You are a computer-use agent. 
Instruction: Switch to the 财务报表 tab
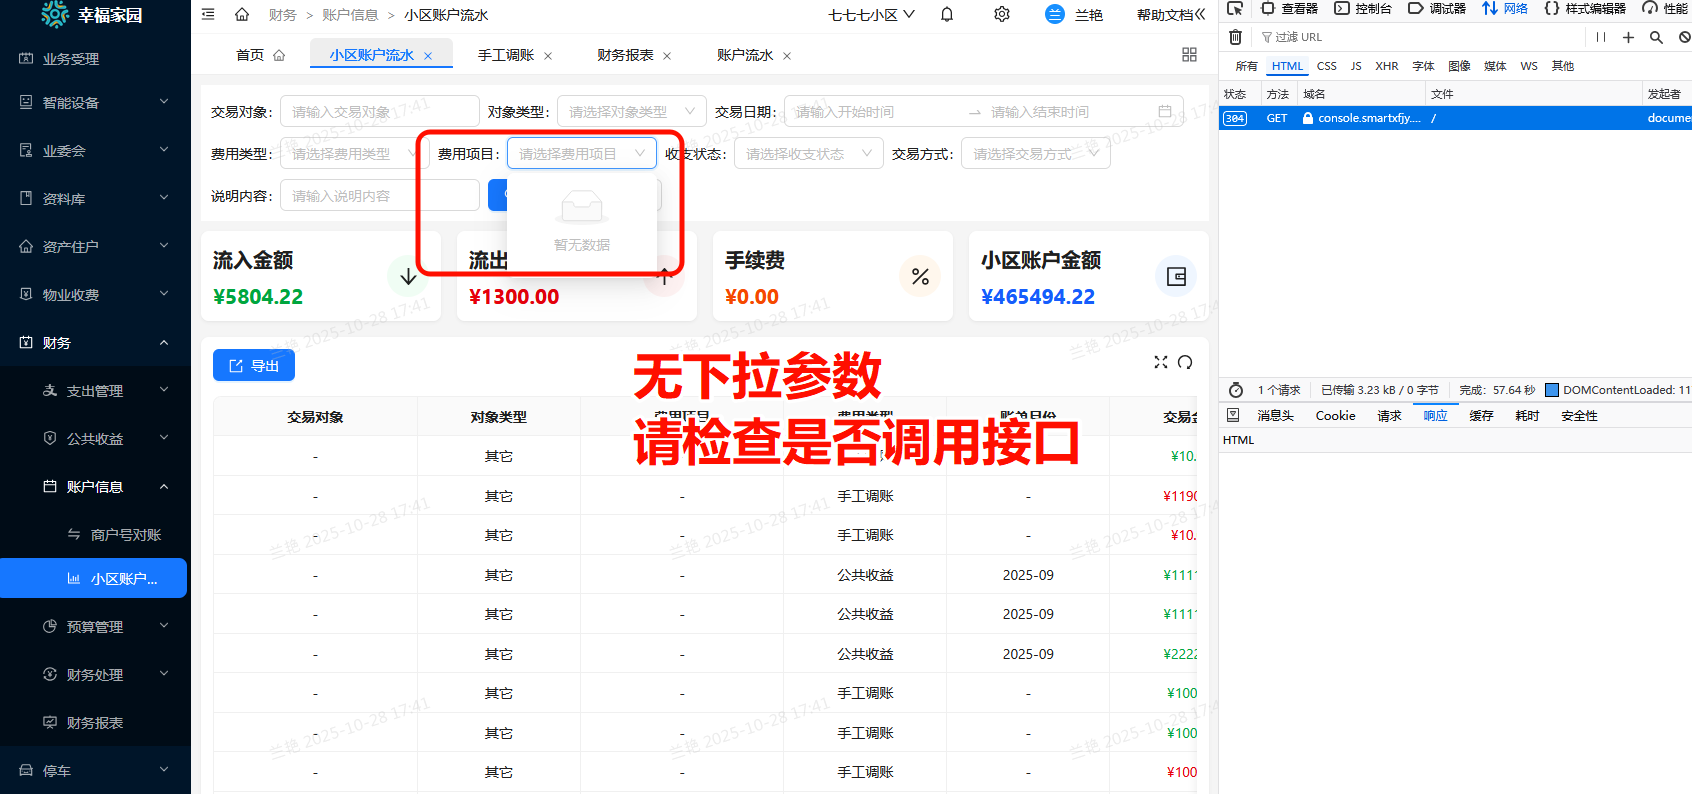625,55
